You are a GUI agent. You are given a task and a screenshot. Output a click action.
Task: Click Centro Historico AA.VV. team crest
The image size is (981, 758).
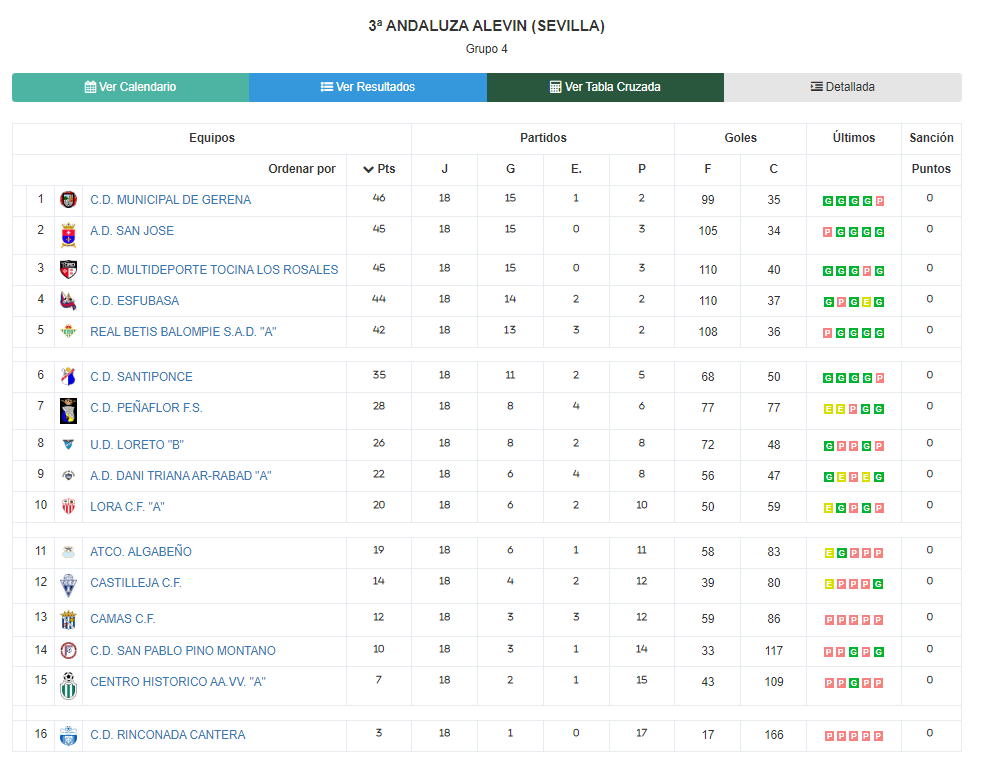click(x=68, y=685)
